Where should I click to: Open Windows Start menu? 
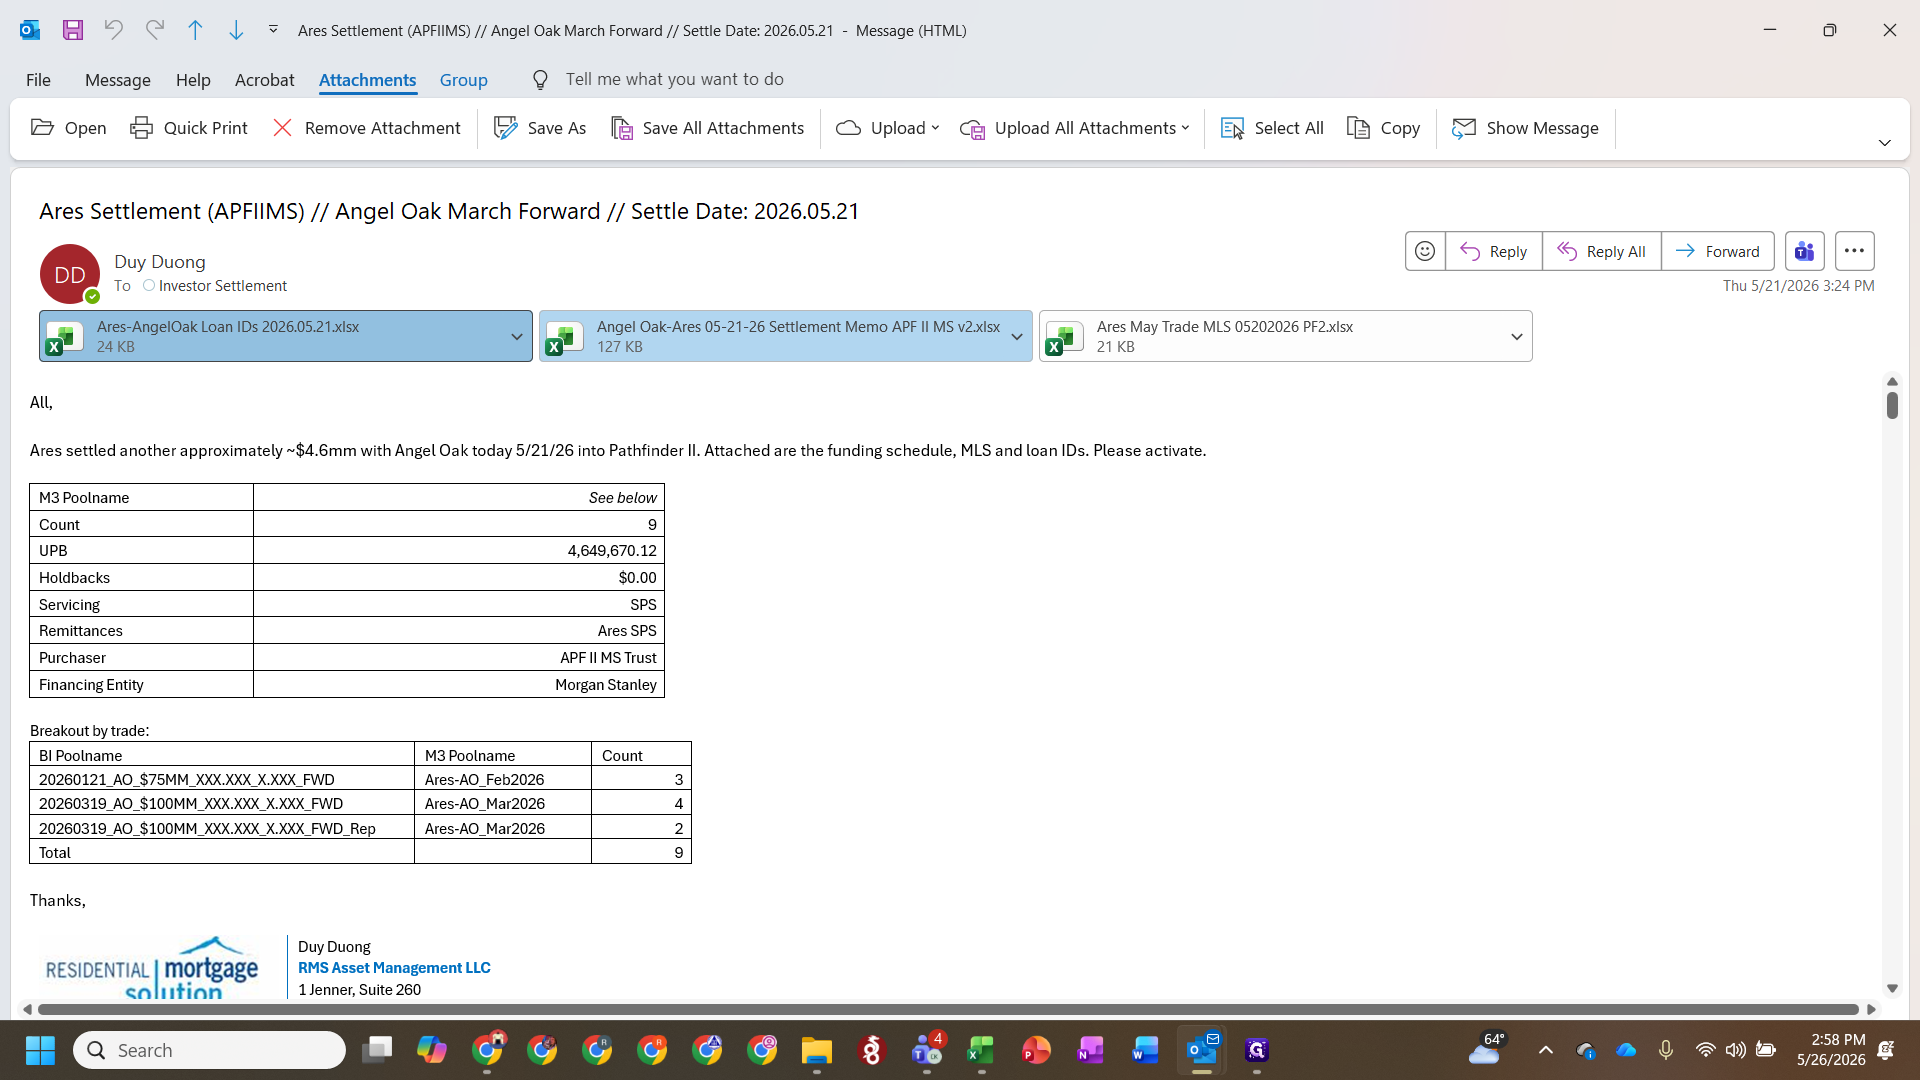(x=40, y=1050)
